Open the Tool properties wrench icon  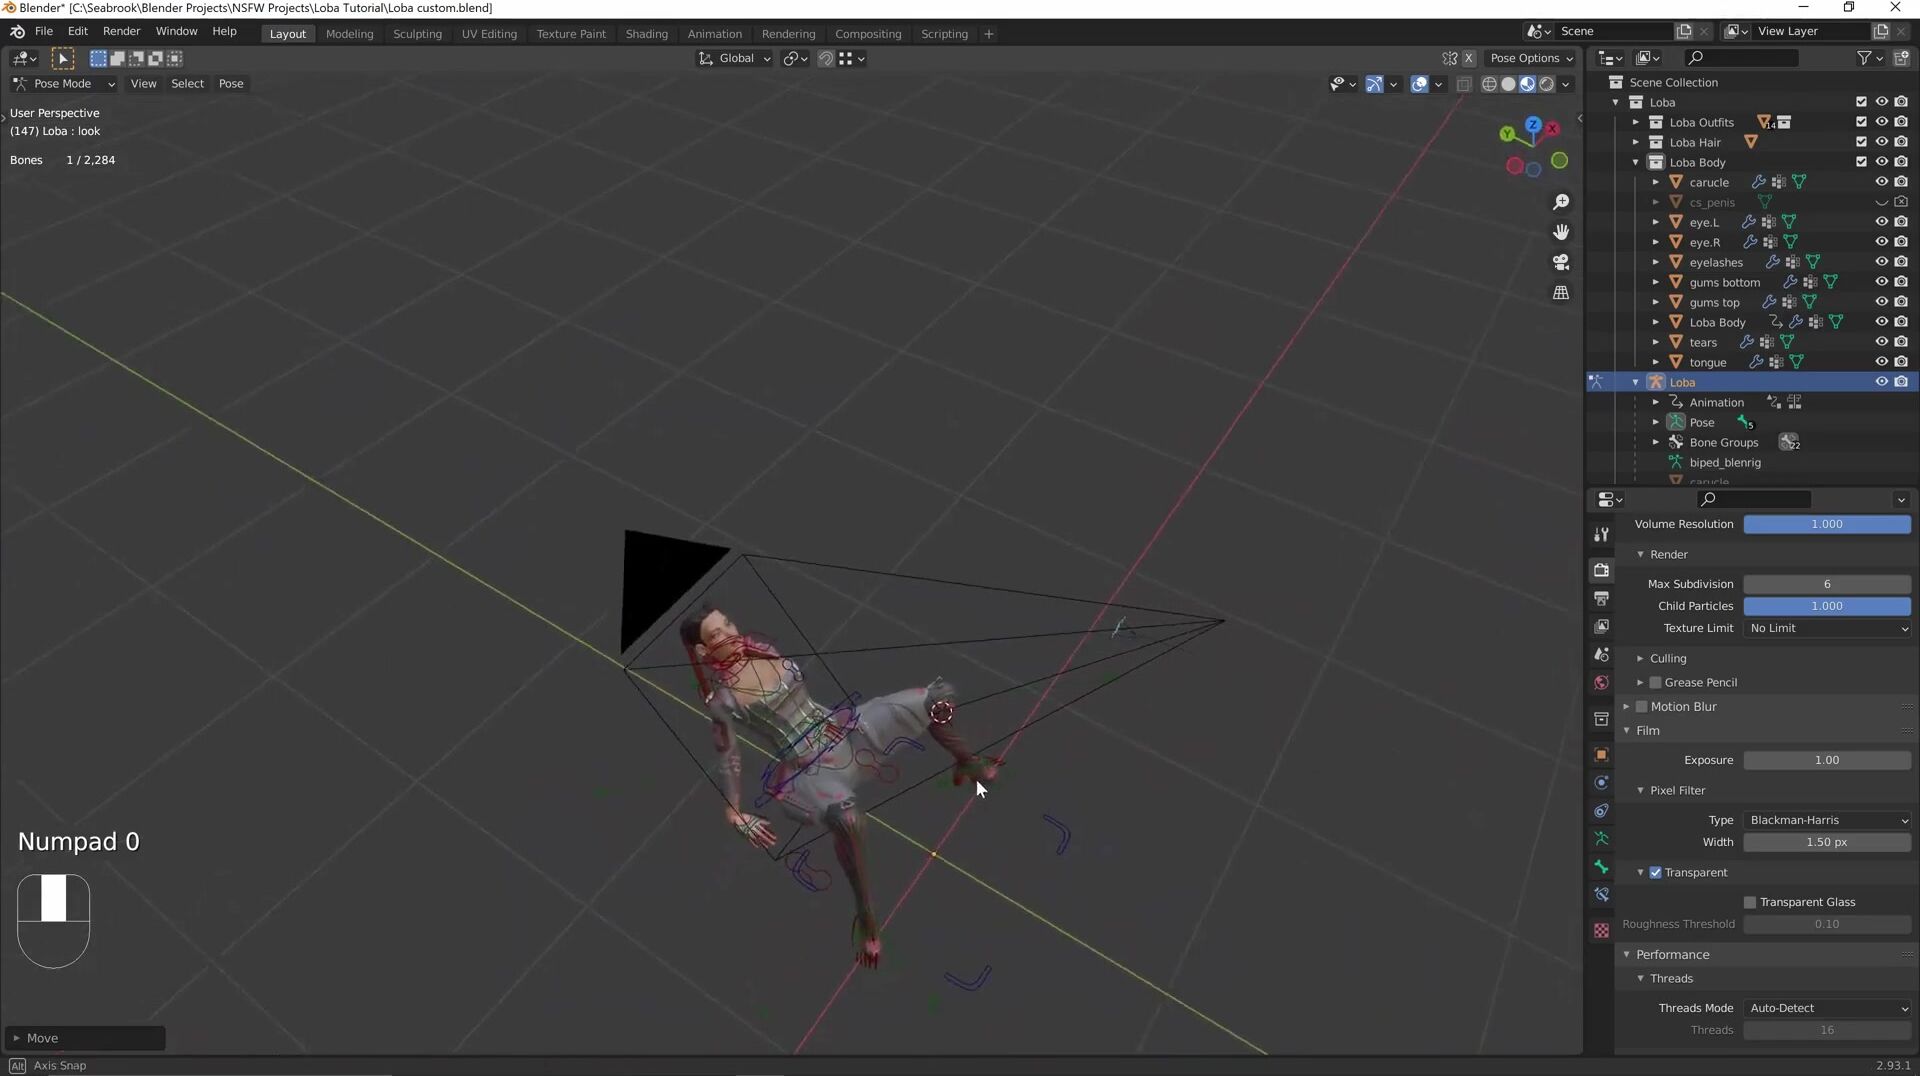point(1601,535)
